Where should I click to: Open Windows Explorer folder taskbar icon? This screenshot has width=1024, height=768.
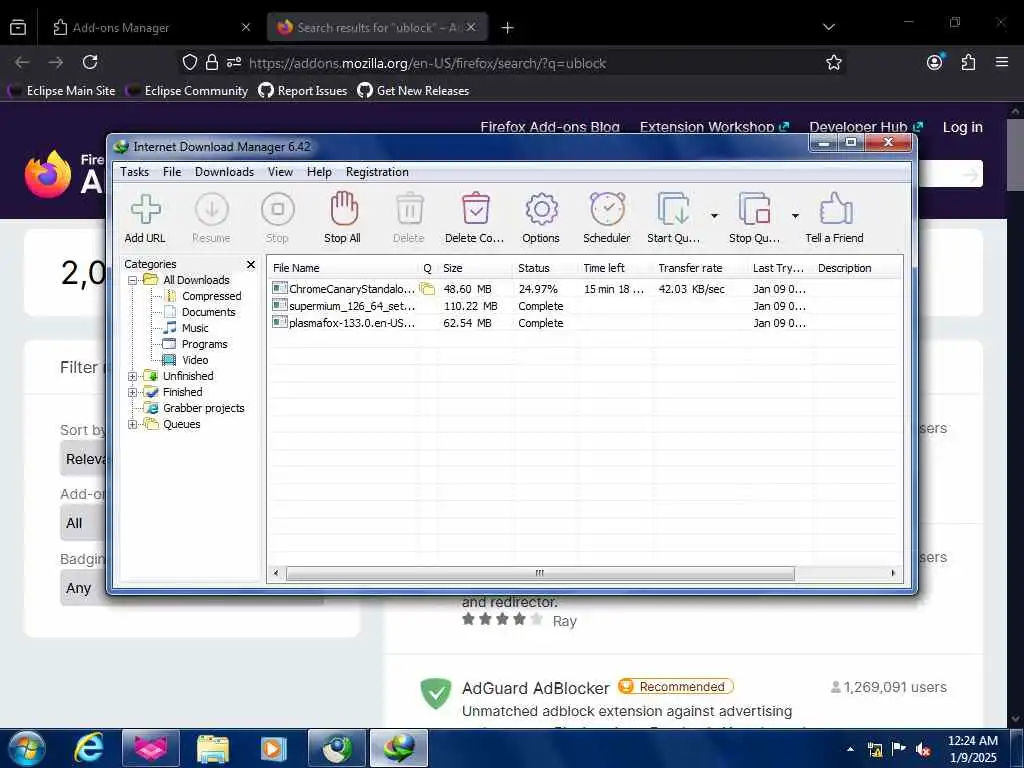pyautogui.click(x=212, y=749)
